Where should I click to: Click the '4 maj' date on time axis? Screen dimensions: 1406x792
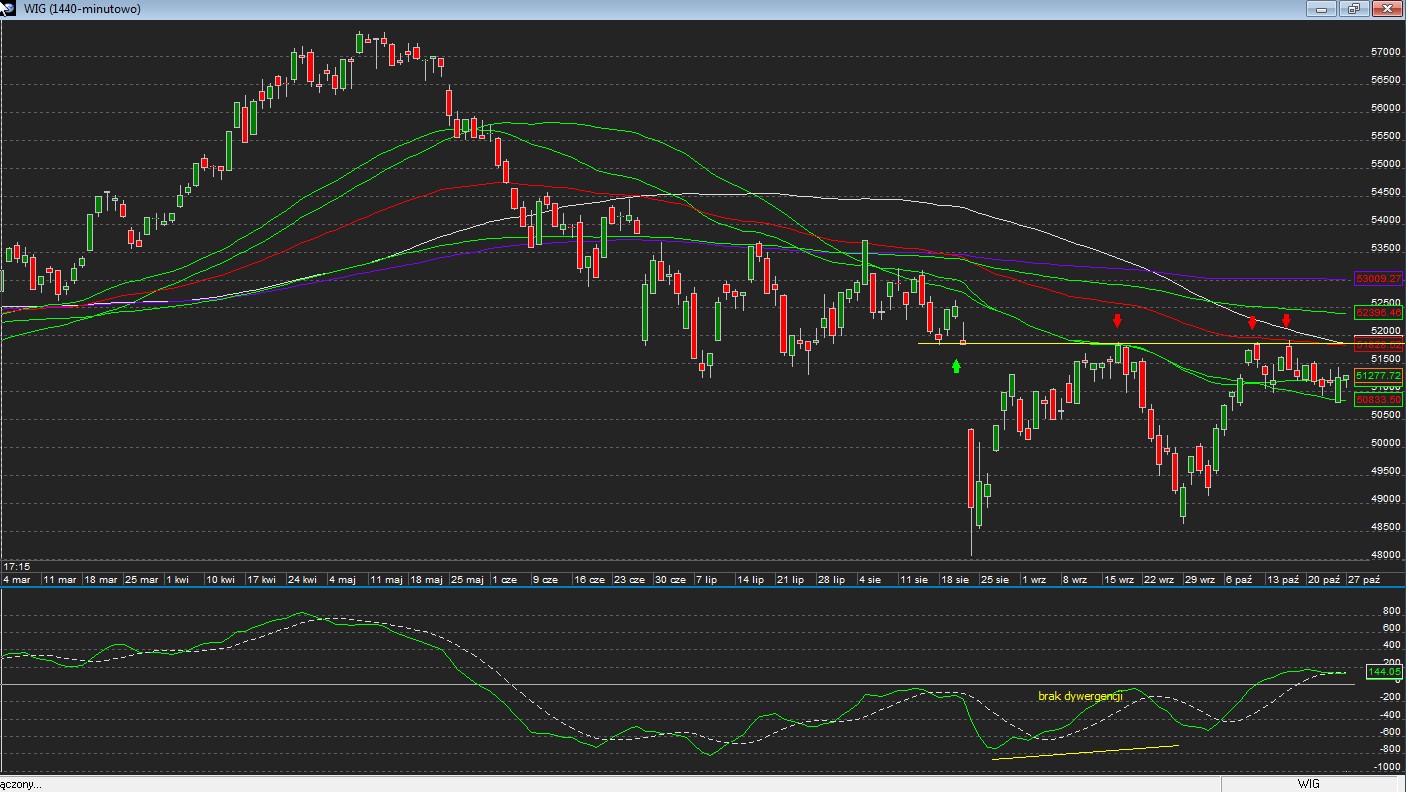pyautogui.click(x=341, y=579)
